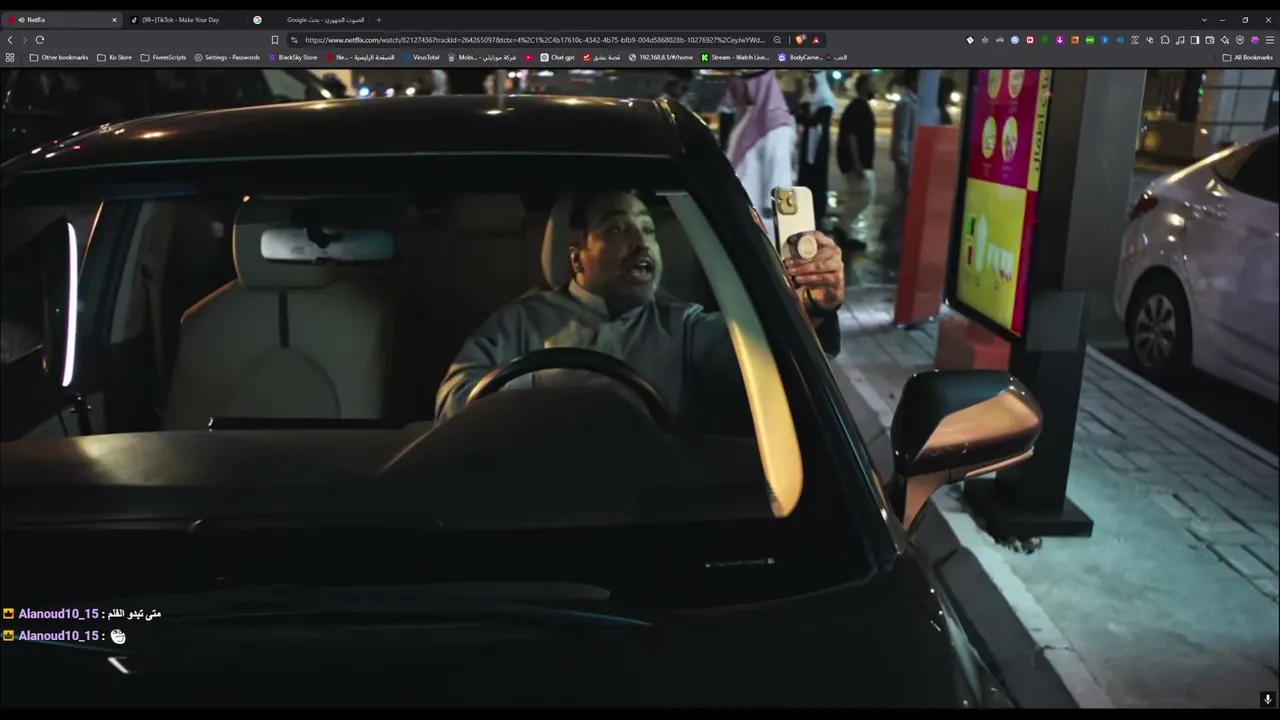Open the Brave Wallet icon
Screen dimensions: 1280x720
pos(1210,40)
